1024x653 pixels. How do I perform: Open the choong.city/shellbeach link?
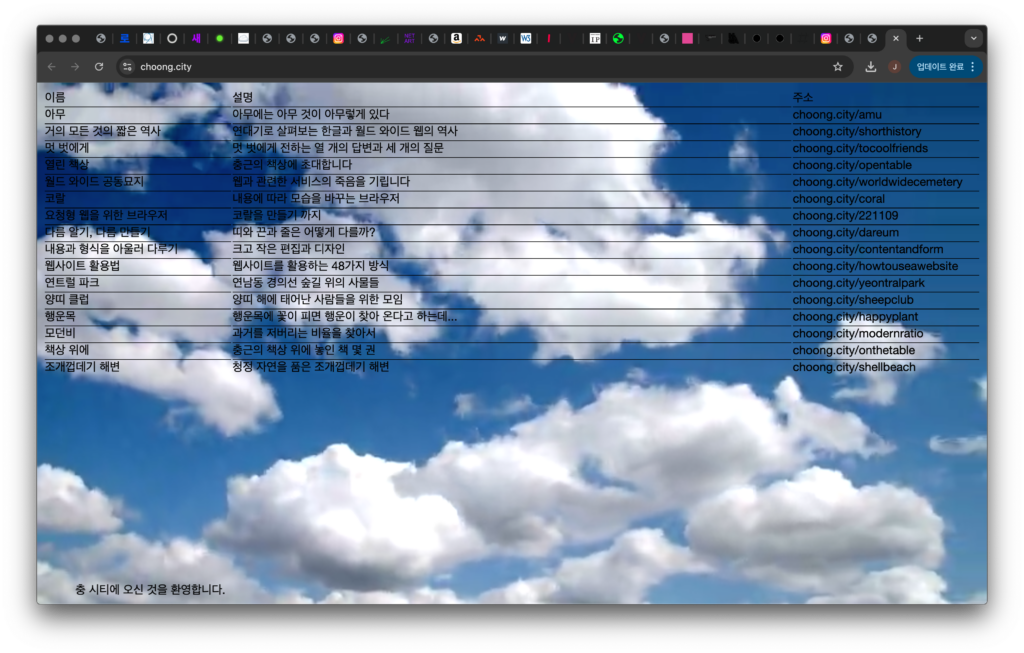(853, 367)
